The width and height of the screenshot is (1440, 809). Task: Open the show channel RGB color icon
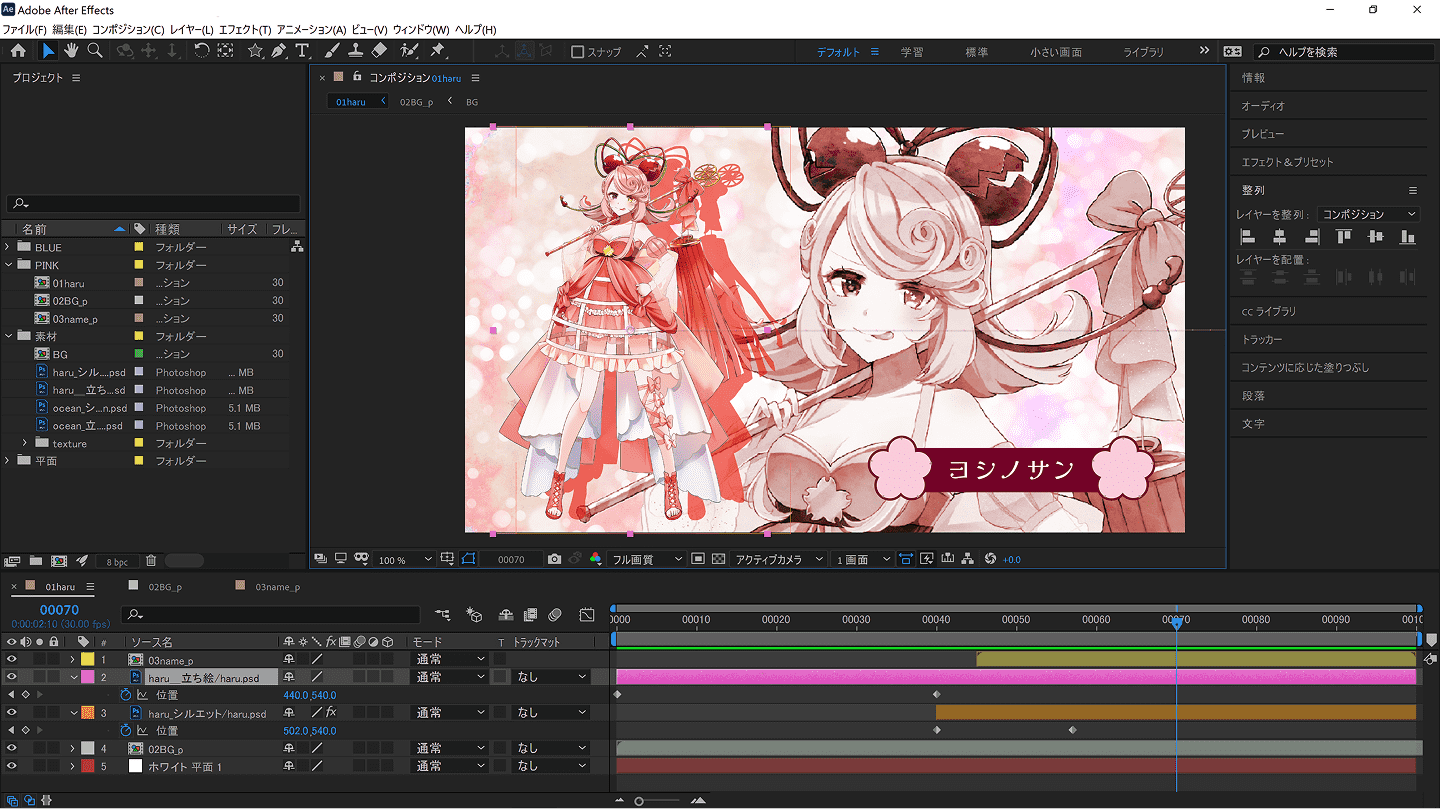coord(595,559)
